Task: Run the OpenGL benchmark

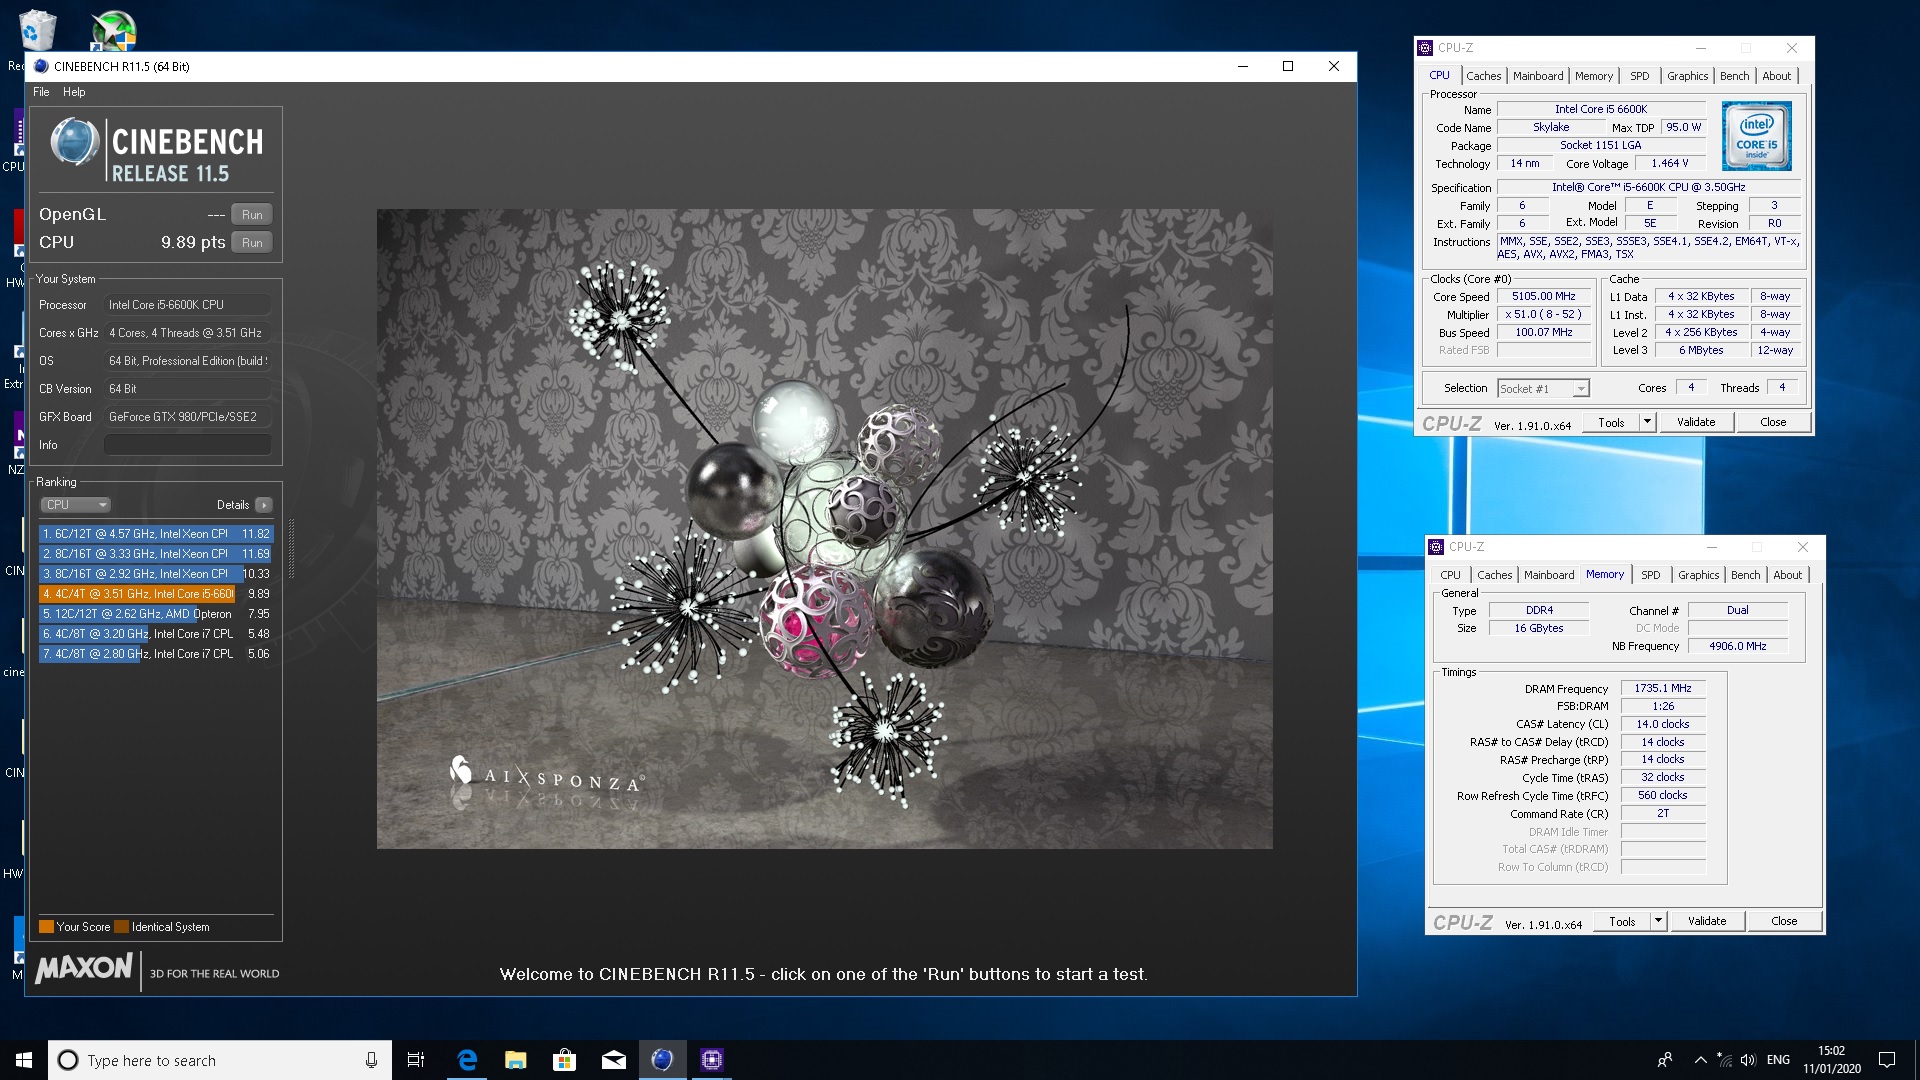Action: pos(252,215)
